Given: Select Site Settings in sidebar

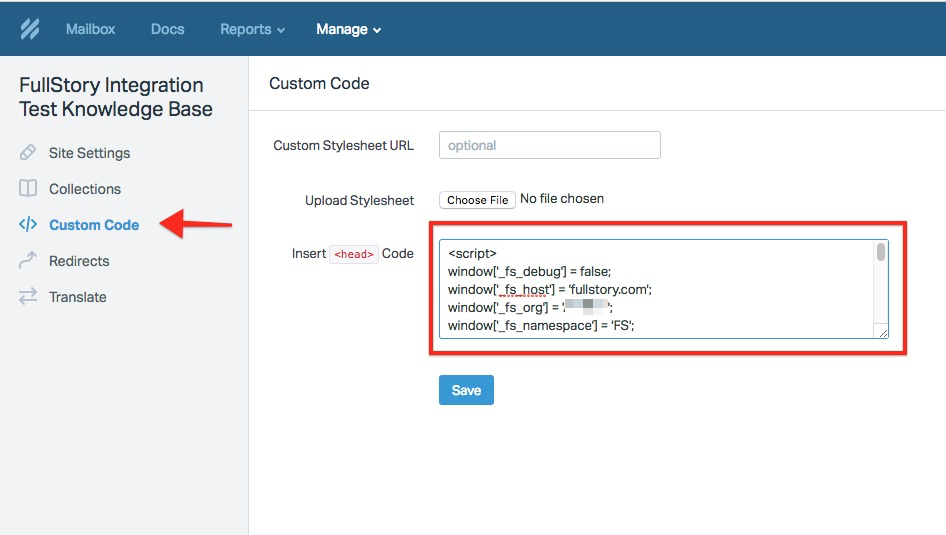Looking at the screenshot, I should (89, 153).
